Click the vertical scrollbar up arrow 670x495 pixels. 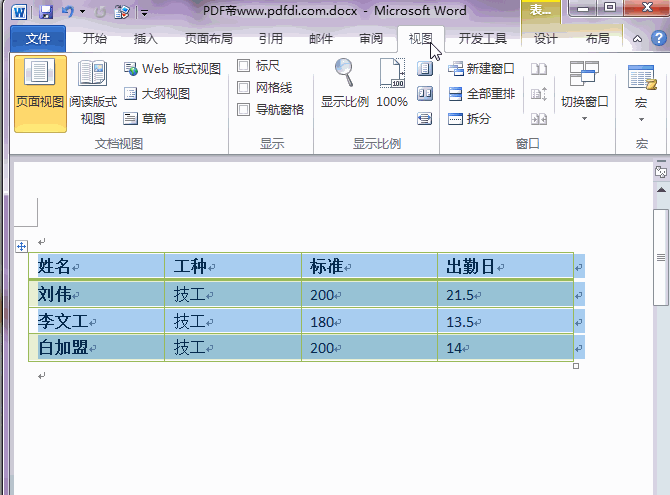pyautogui.click(x=661, y=189)
